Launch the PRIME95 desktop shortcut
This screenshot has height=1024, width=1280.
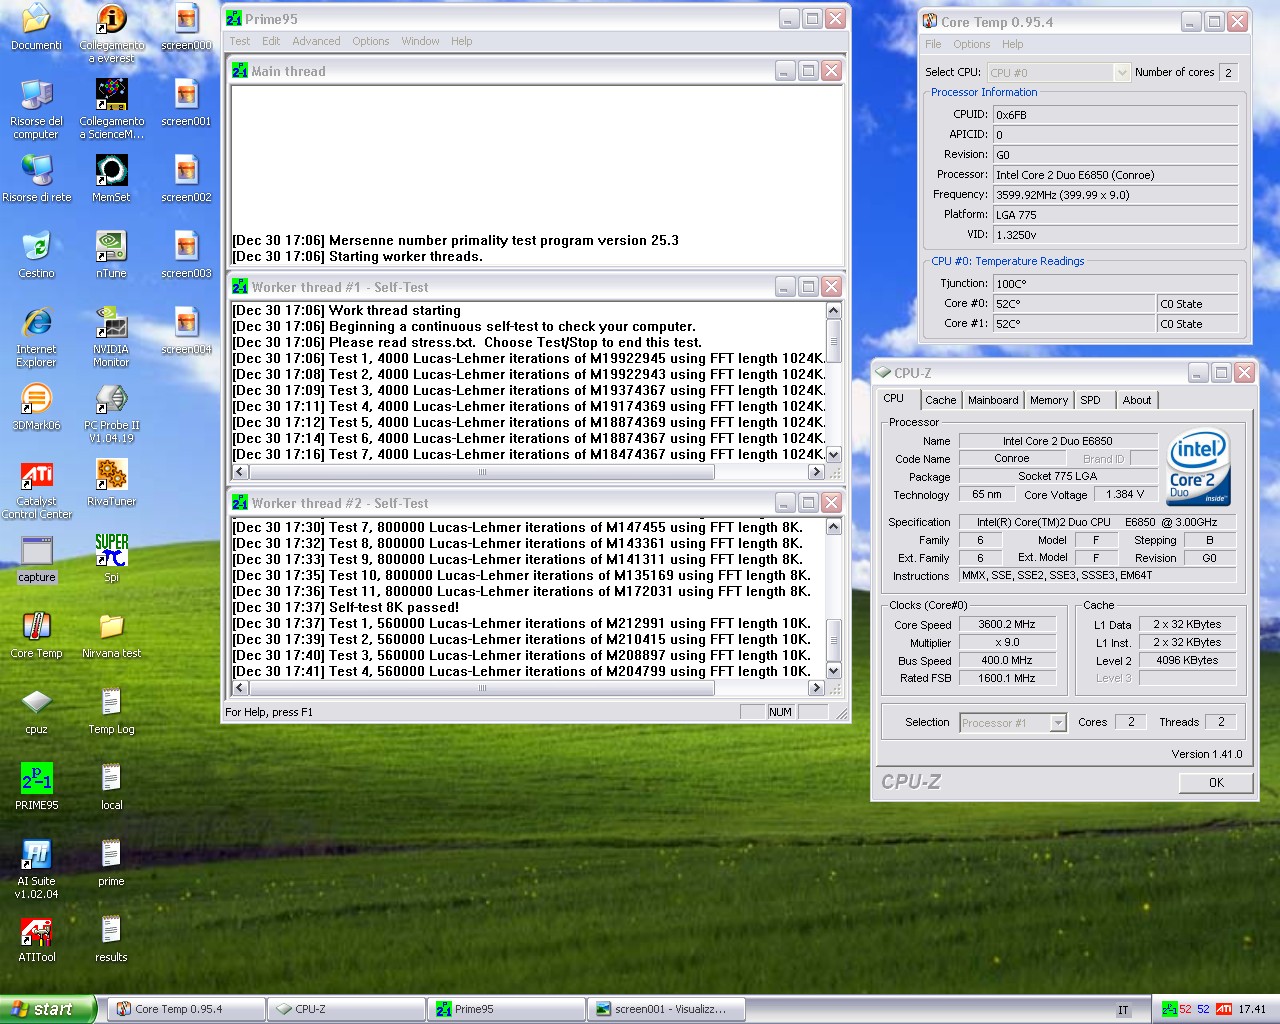click(36, 787)
